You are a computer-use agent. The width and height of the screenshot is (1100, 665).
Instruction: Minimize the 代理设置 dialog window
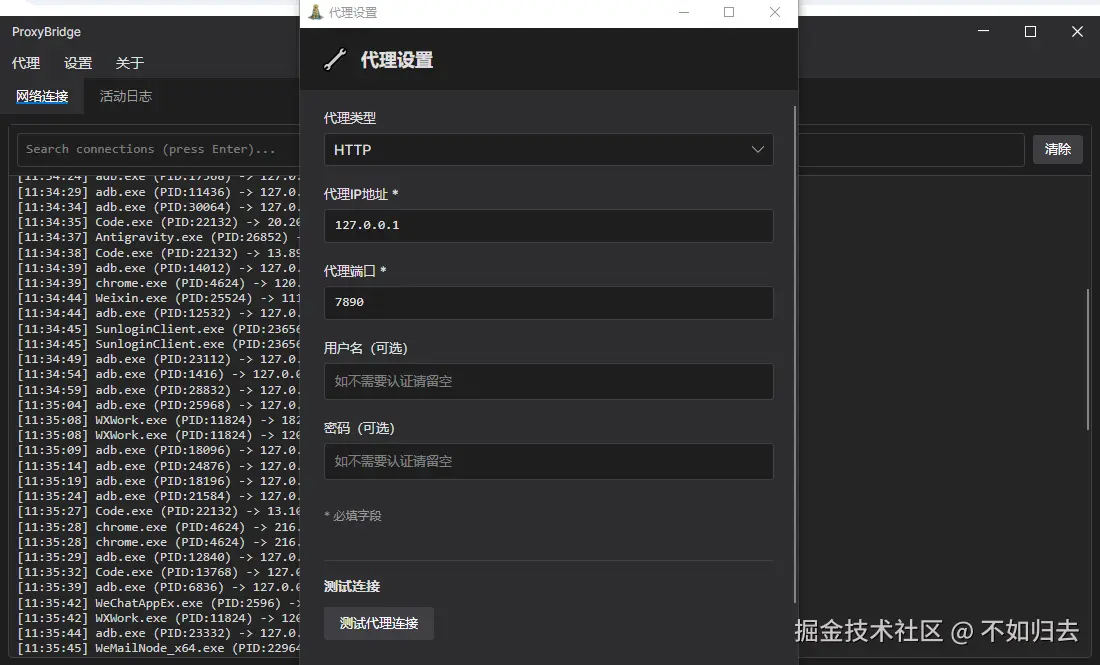[684, 12]
